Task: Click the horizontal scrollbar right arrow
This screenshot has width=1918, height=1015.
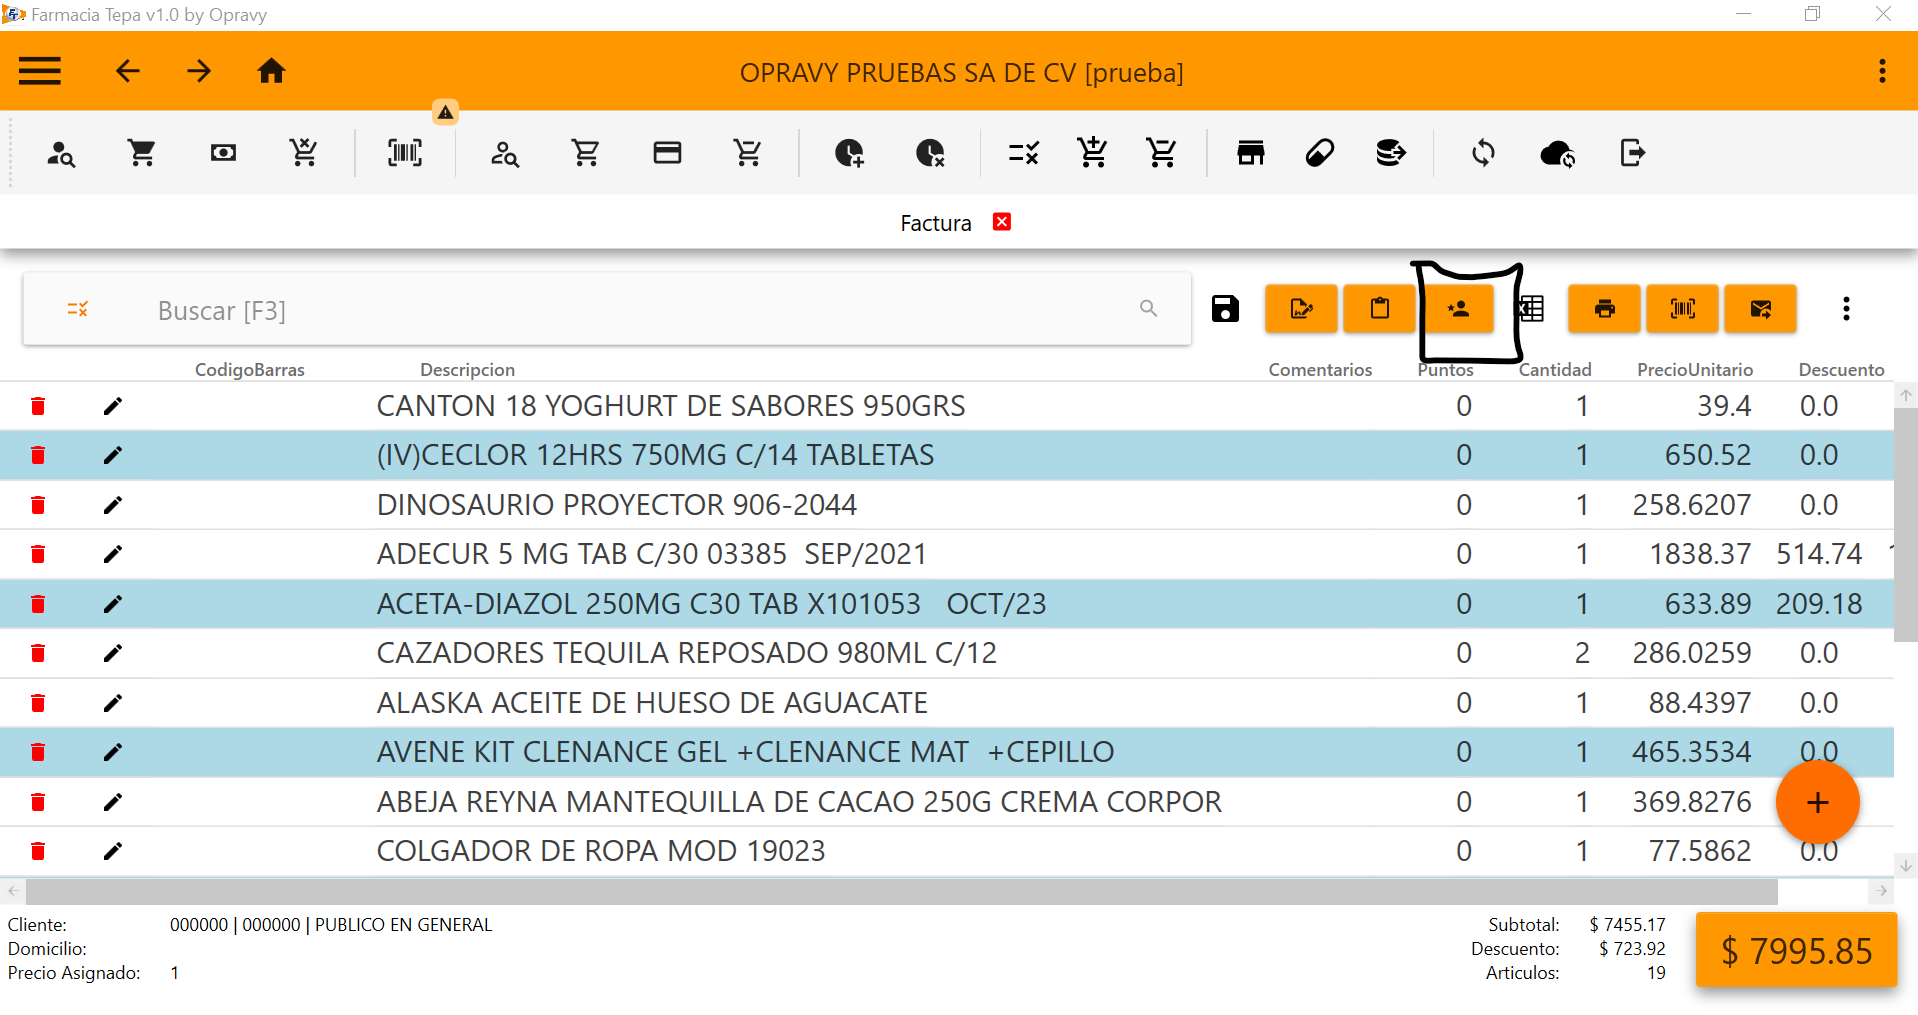Action: 1882,890
